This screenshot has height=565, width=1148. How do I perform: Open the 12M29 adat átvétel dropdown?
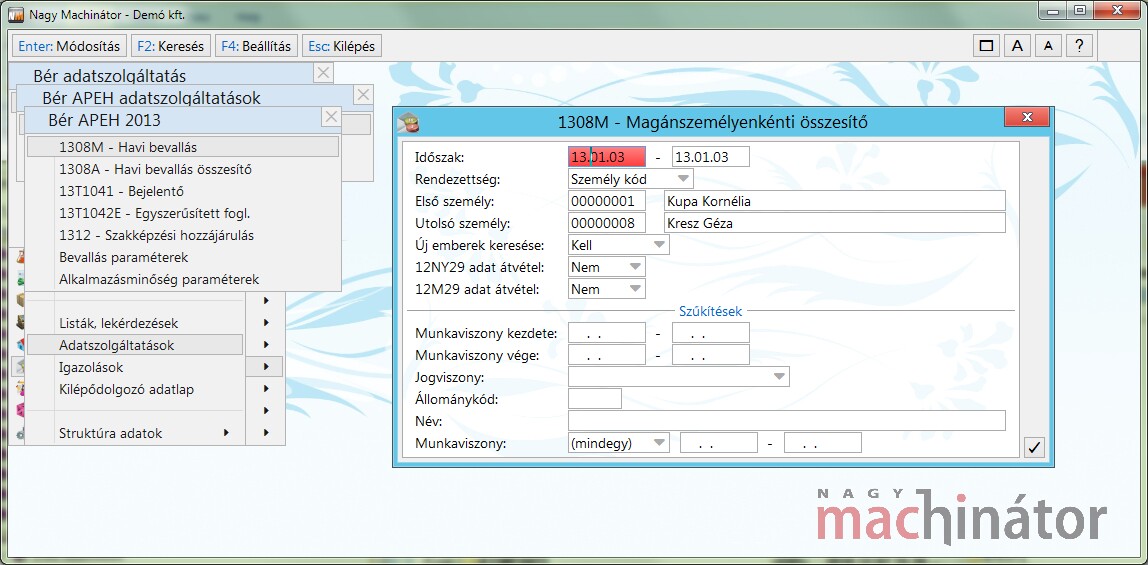tap(636, 288)
